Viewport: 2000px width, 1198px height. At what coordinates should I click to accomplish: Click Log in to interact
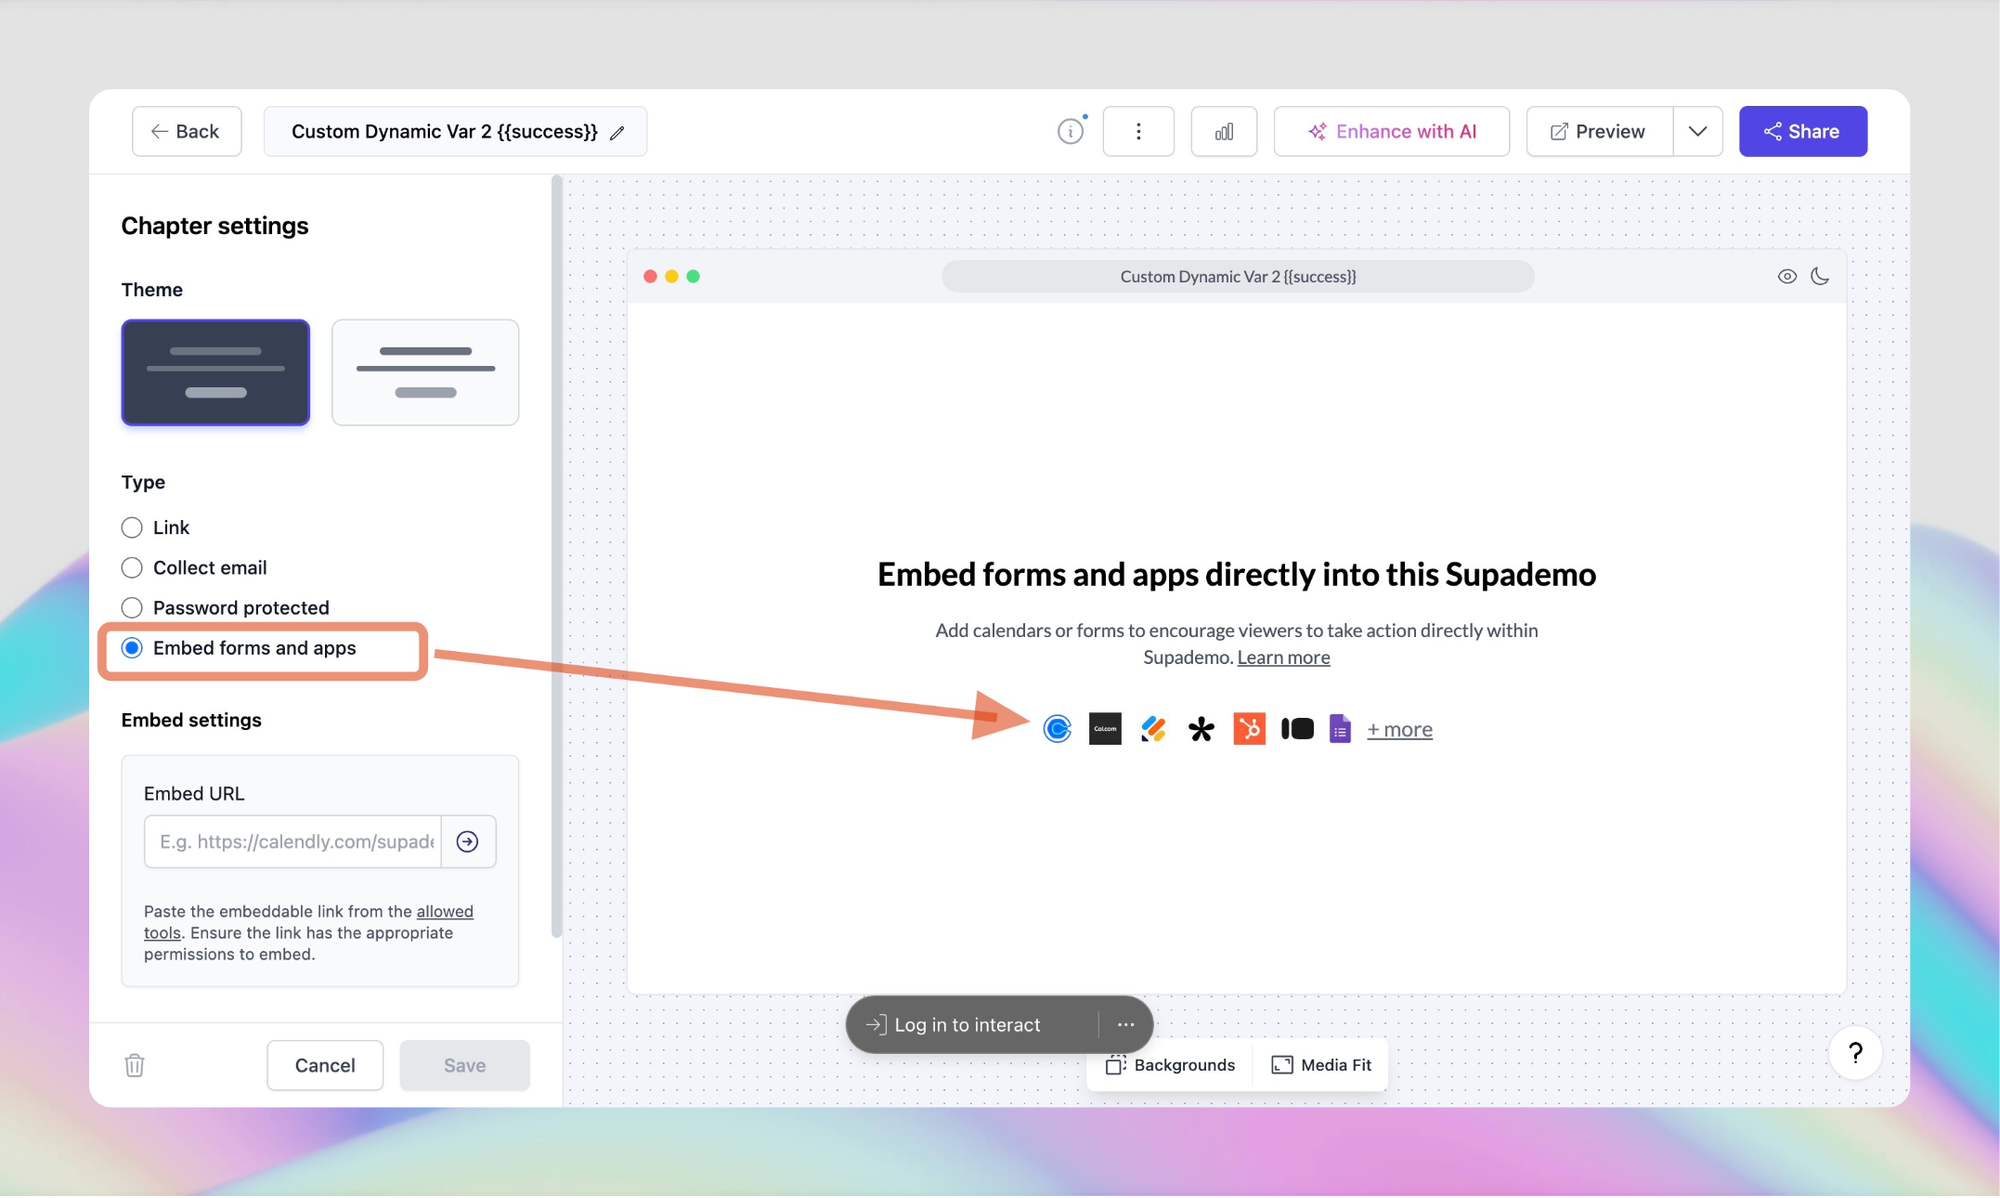(968, 1024)
